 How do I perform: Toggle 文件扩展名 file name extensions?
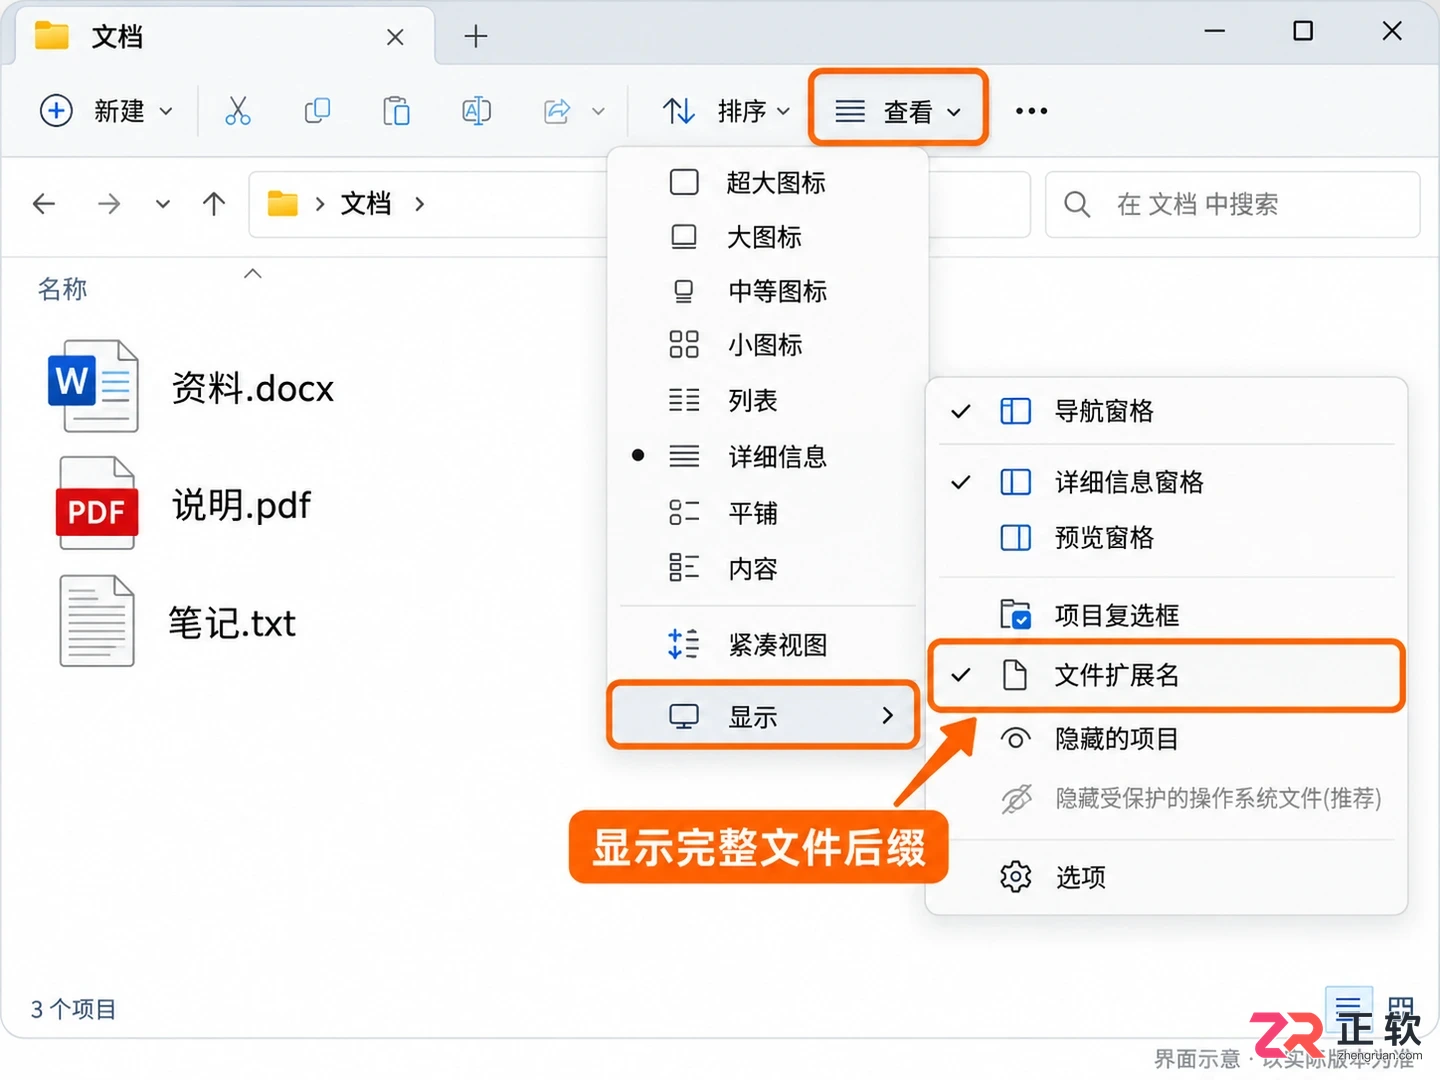tap(1166, 676)
